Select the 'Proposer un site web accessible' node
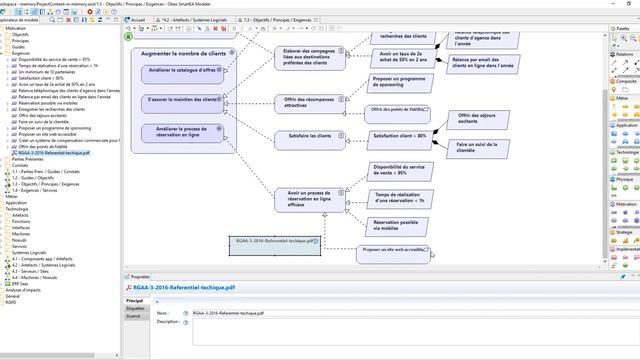640x360 pixels. (393, 254)
